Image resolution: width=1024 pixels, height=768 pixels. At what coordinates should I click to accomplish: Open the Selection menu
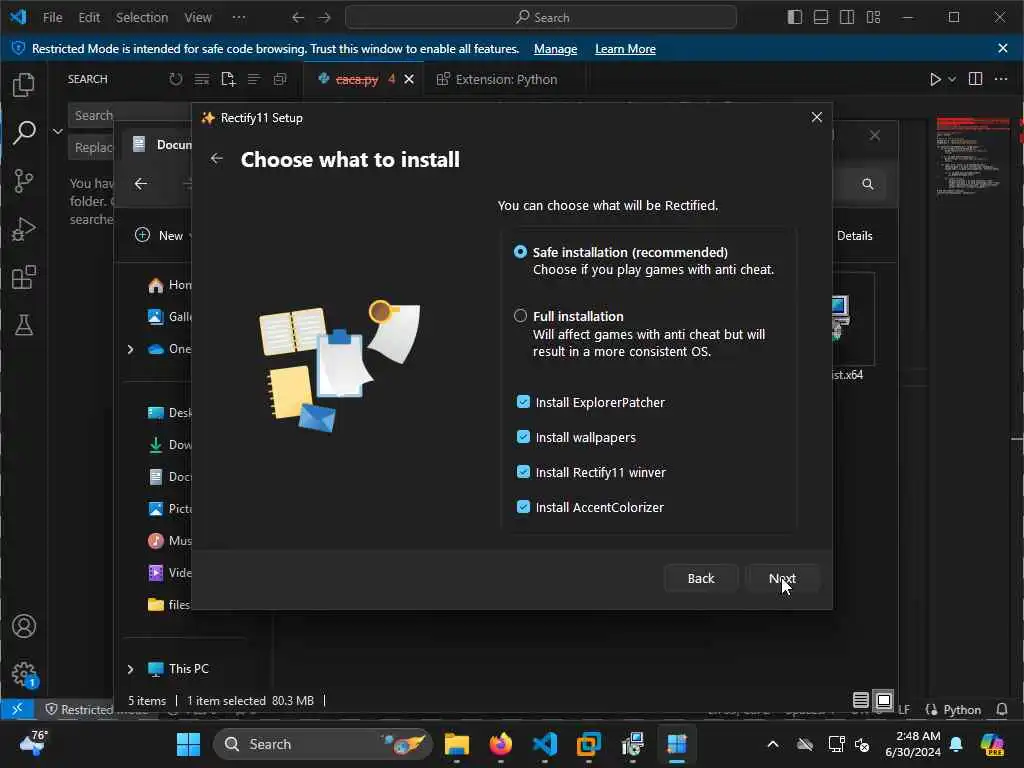tap(142, 18)
